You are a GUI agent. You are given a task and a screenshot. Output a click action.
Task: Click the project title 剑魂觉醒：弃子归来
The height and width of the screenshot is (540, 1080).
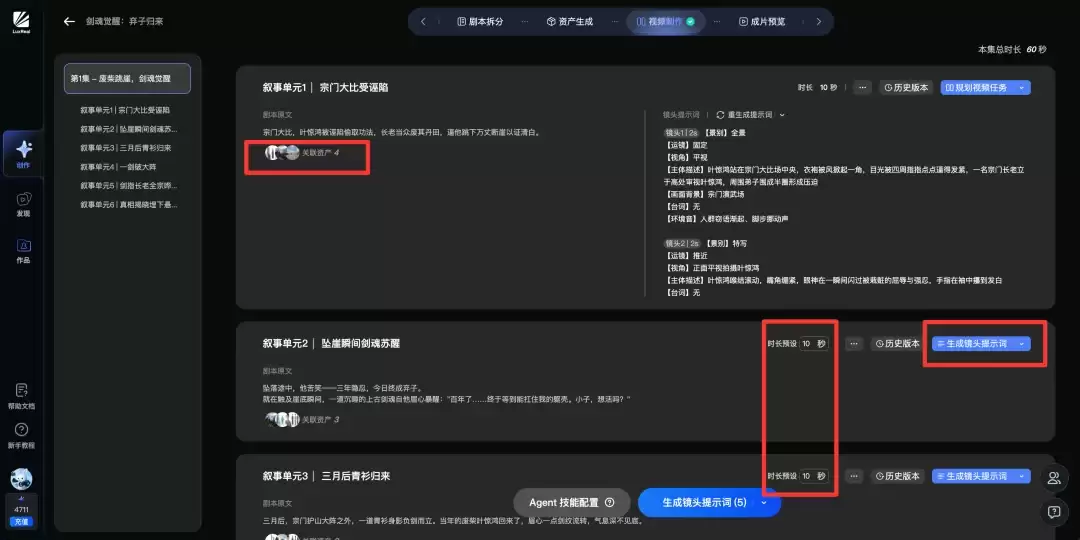[125, 21]
